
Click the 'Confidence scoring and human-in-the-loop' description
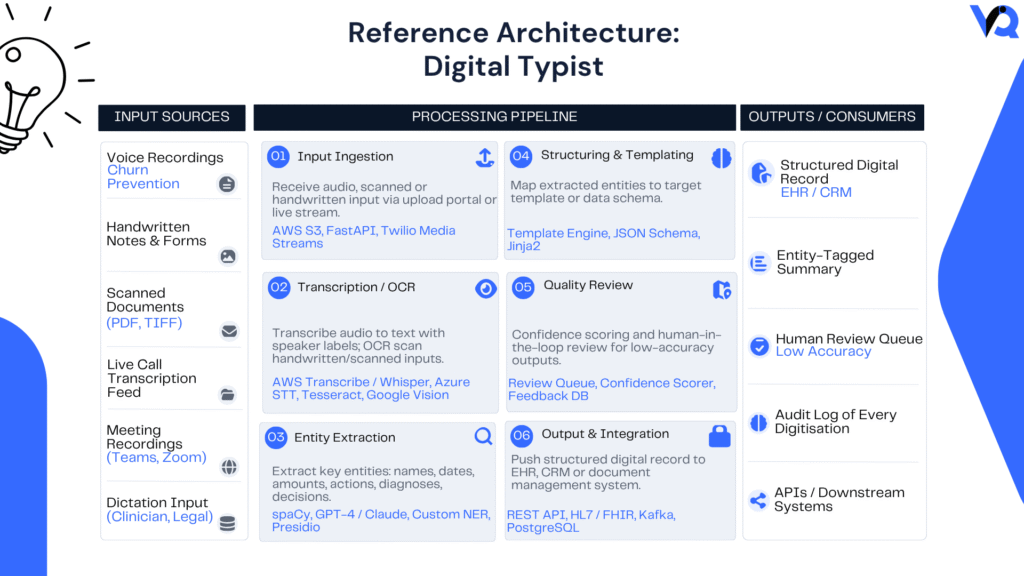[616, 347]
